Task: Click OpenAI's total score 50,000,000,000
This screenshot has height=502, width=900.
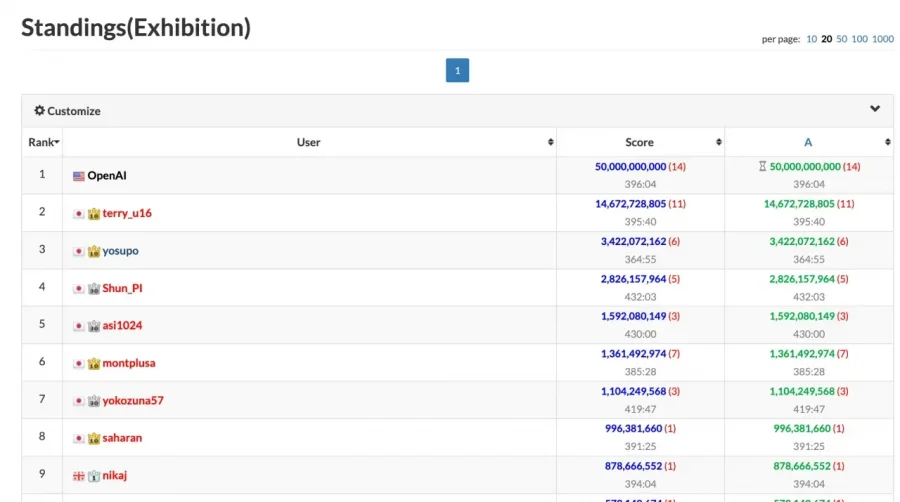Action: click(630, 166)
